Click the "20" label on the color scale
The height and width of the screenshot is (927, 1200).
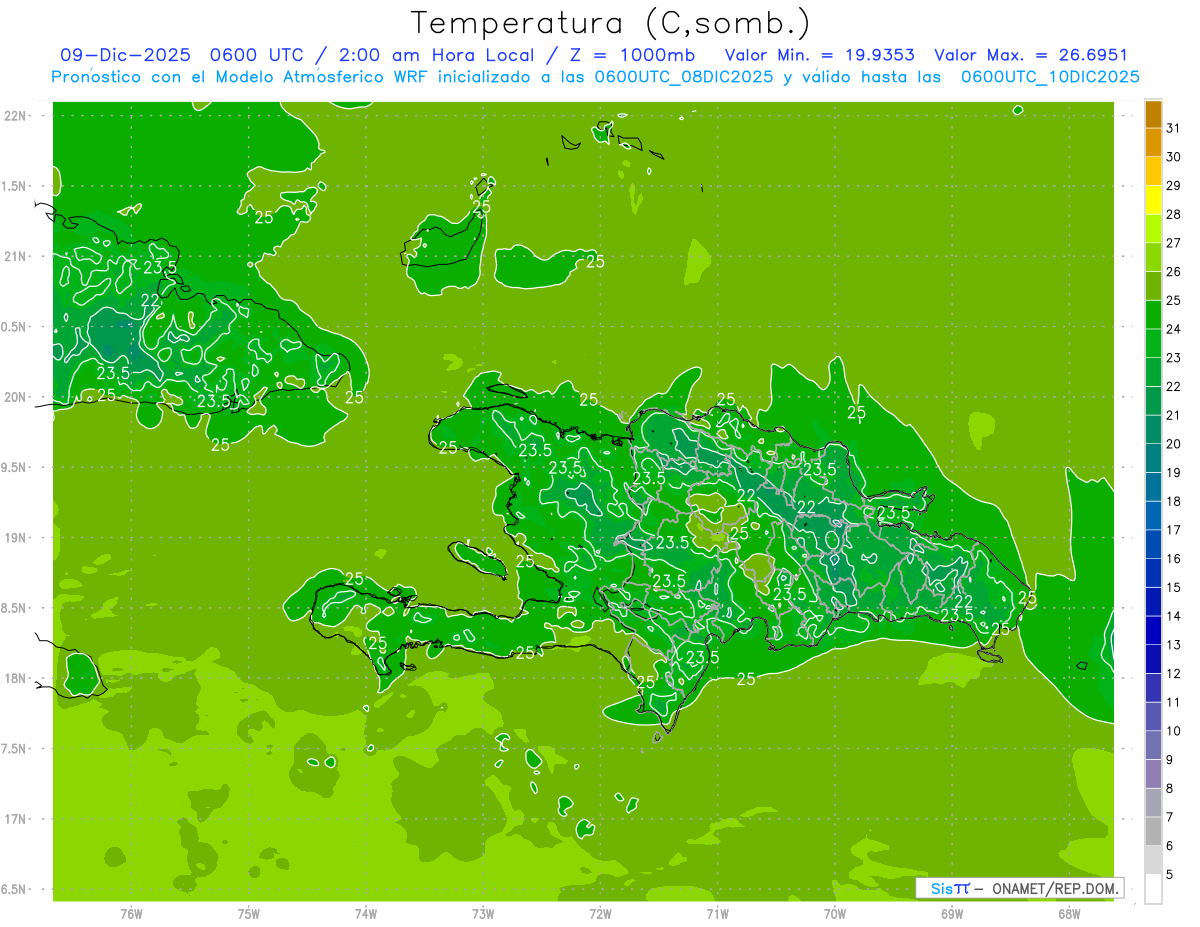coord(1173,443)
